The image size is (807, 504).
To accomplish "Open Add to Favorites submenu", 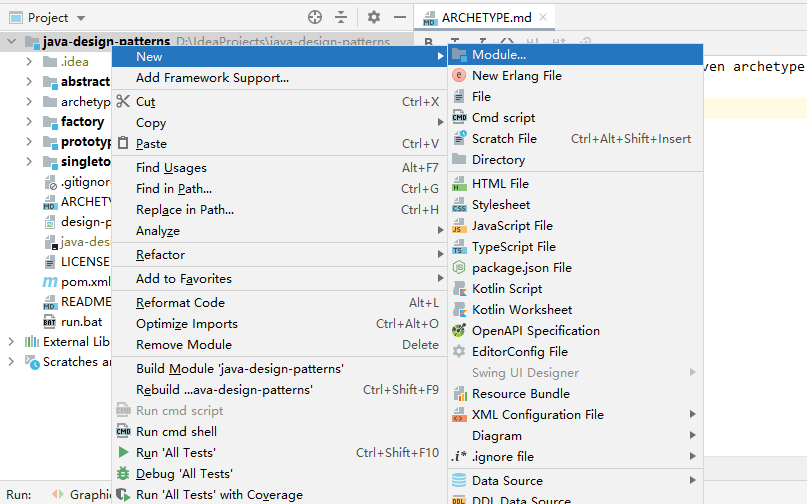I will (x=279, y=279).
